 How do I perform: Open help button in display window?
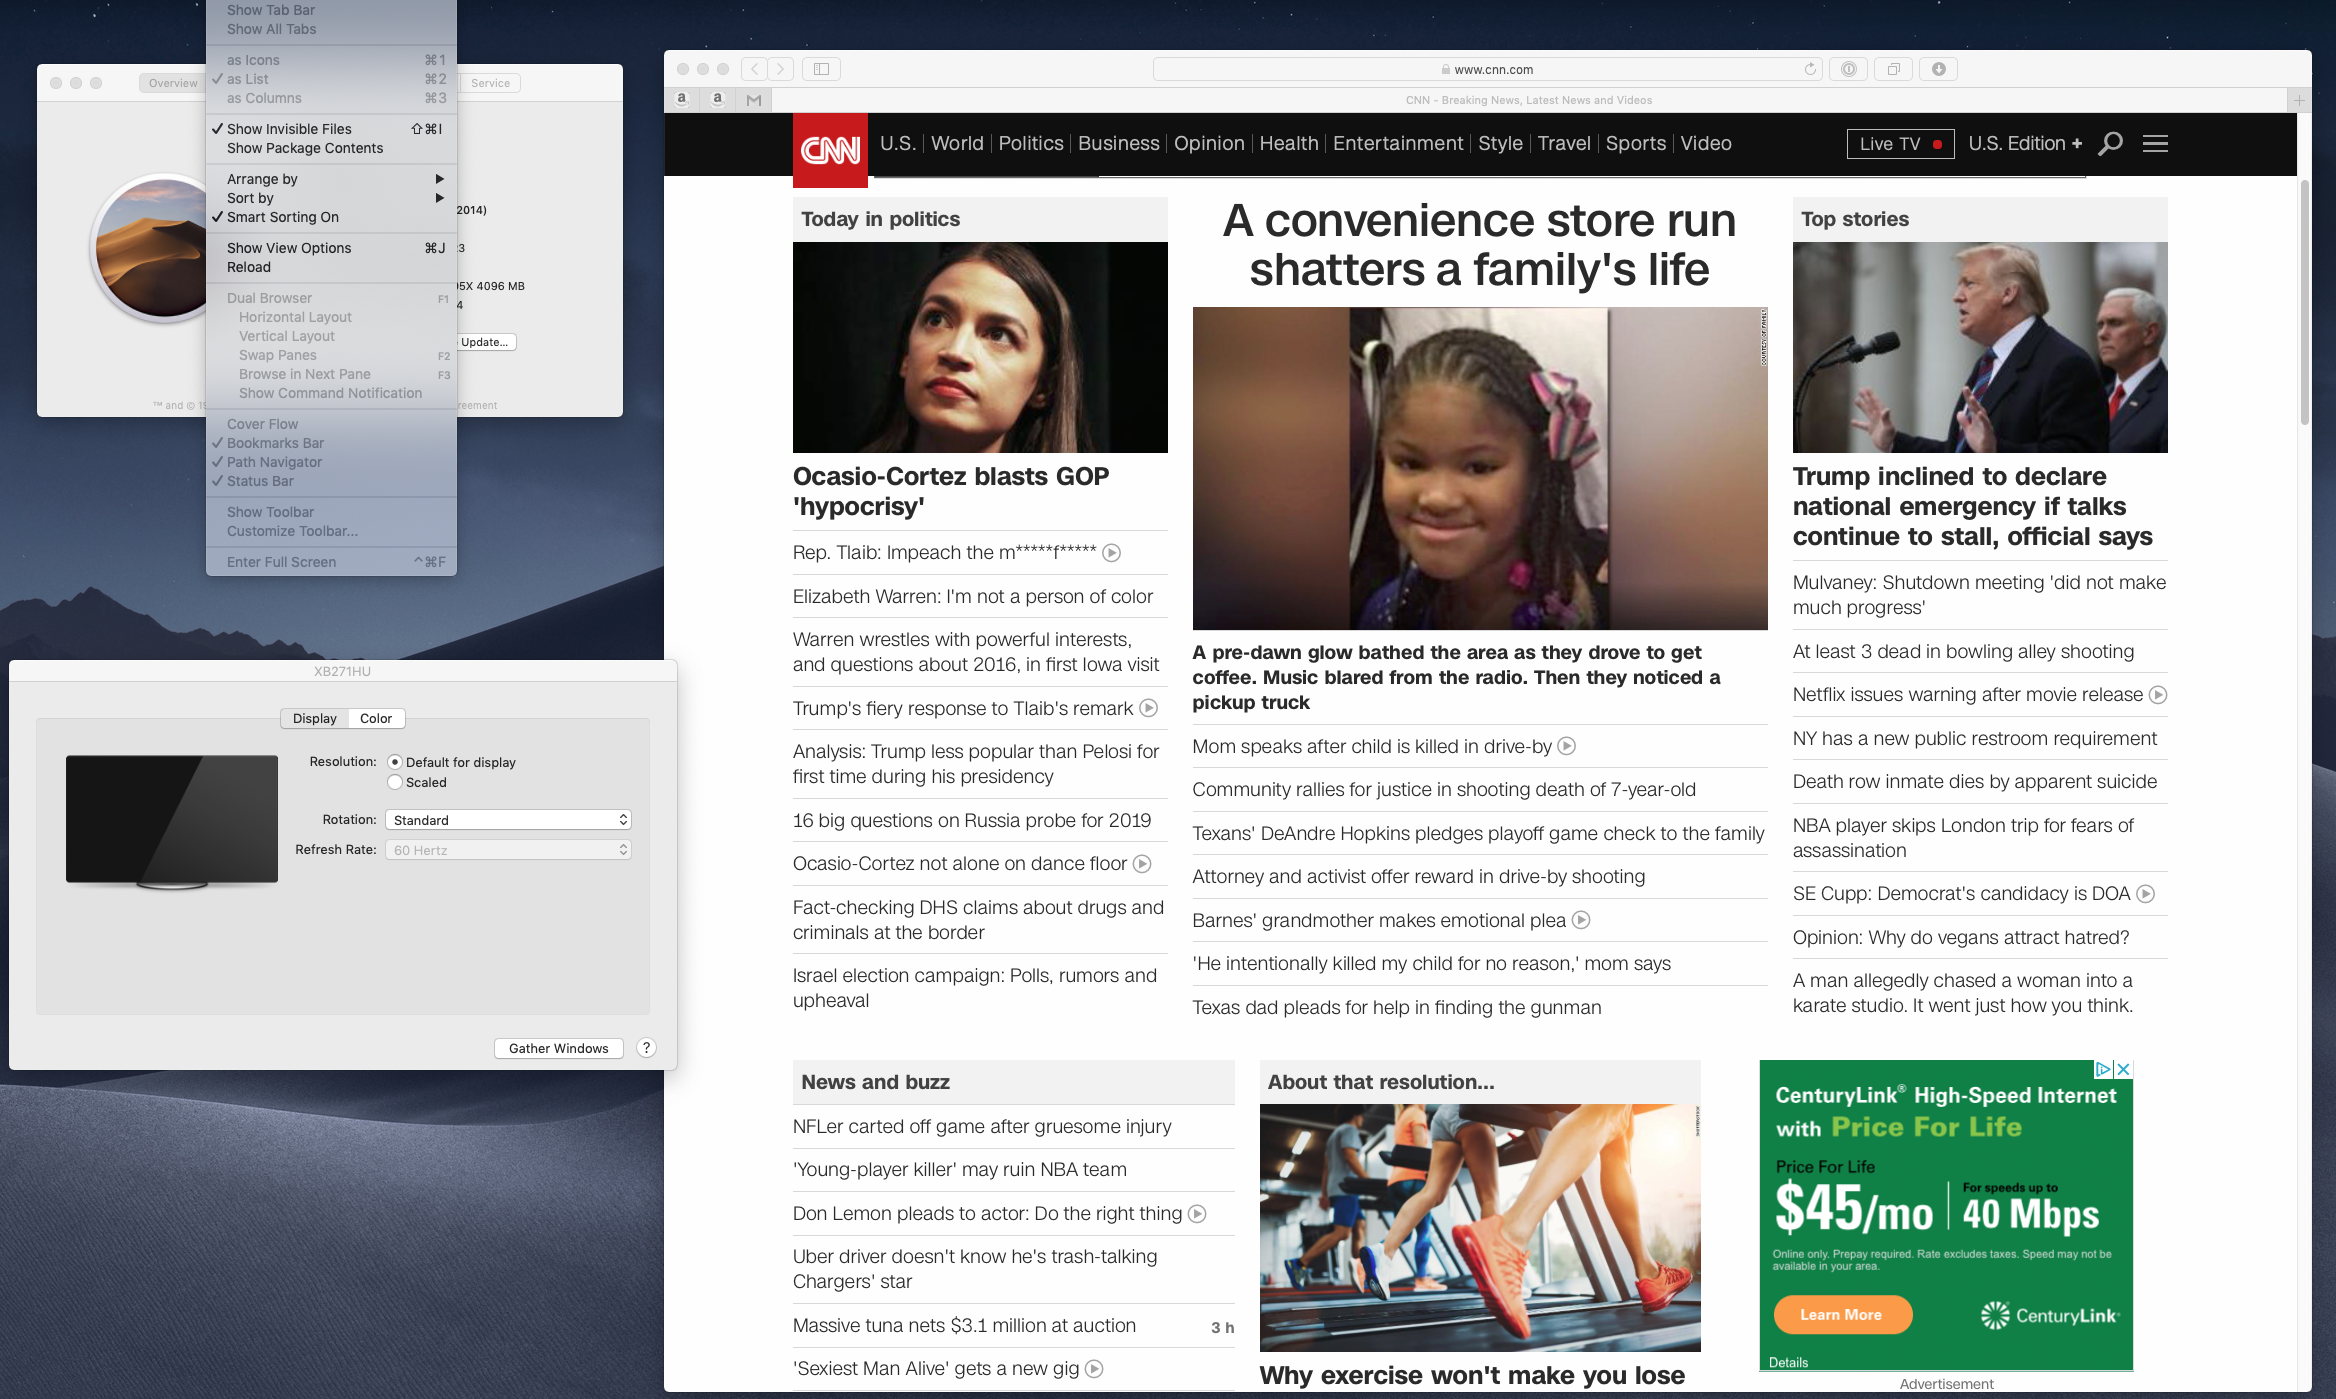[x=646, y=1048]
